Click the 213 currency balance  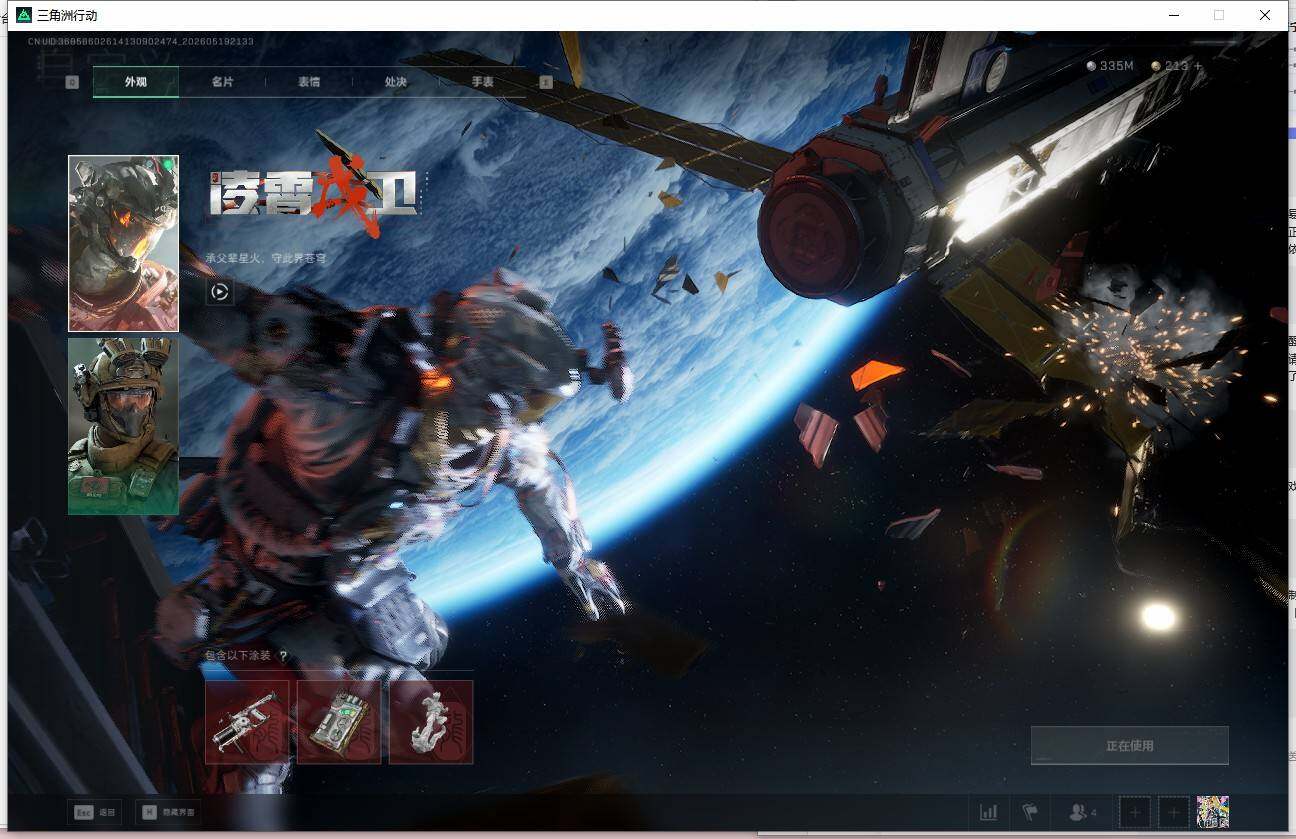pos(1169,66)
